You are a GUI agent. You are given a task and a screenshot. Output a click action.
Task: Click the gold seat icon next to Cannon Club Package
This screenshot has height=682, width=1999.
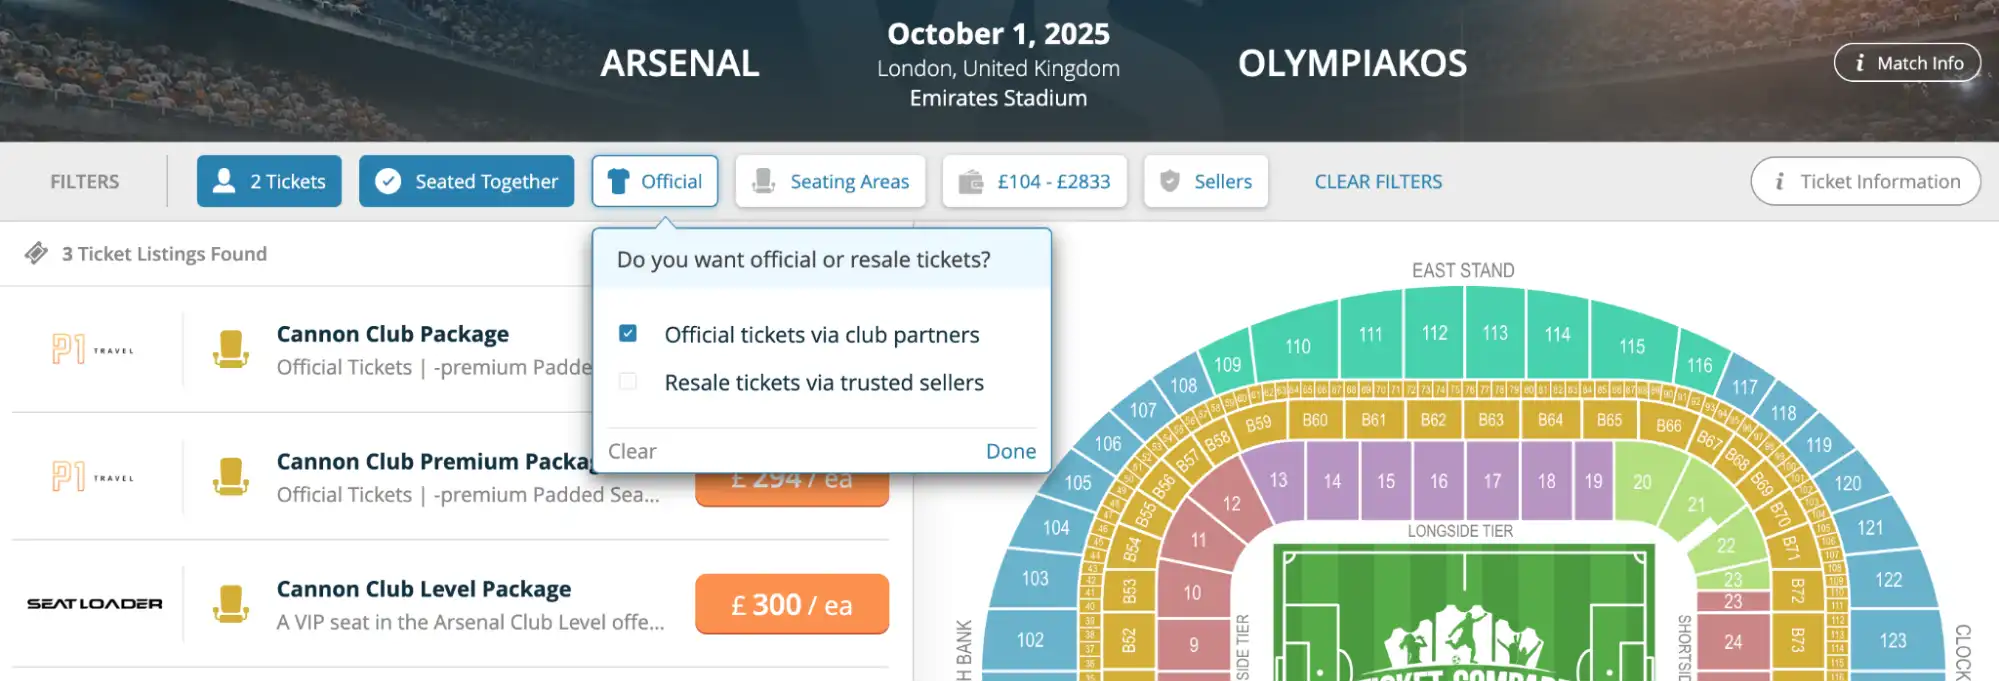pyautogui.click(x=232, y=348)
